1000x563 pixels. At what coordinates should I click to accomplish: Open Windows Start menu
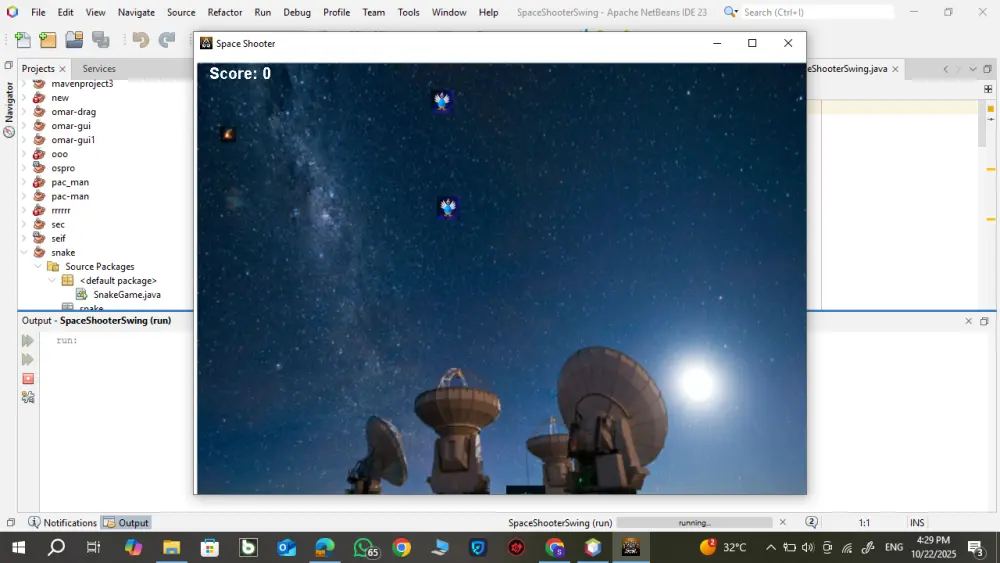(x=18, y=547)
